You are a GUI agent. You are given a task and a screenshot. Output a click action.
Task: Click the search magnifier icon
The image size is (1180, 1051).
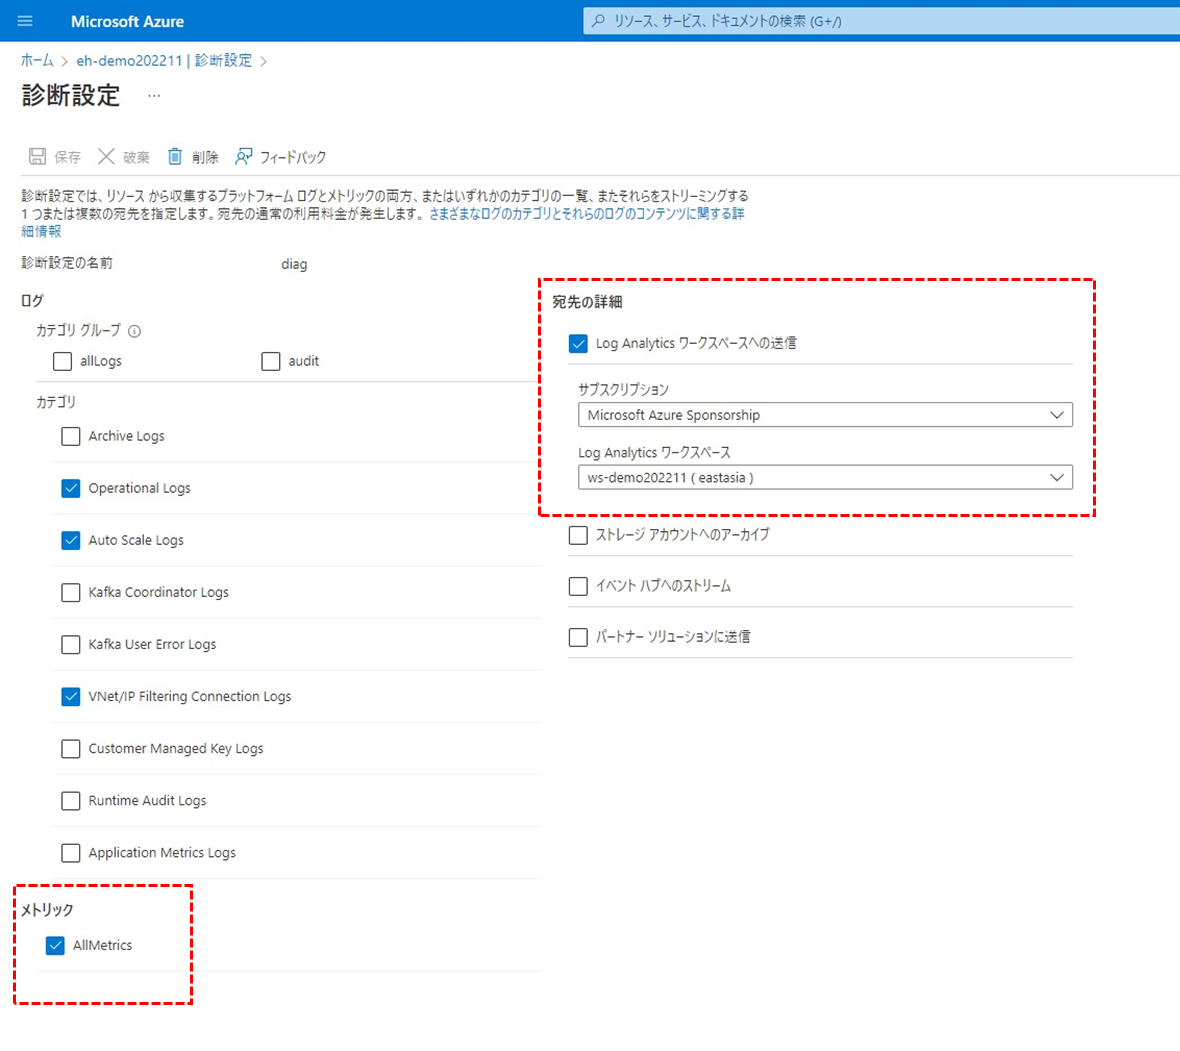point(598,21)
